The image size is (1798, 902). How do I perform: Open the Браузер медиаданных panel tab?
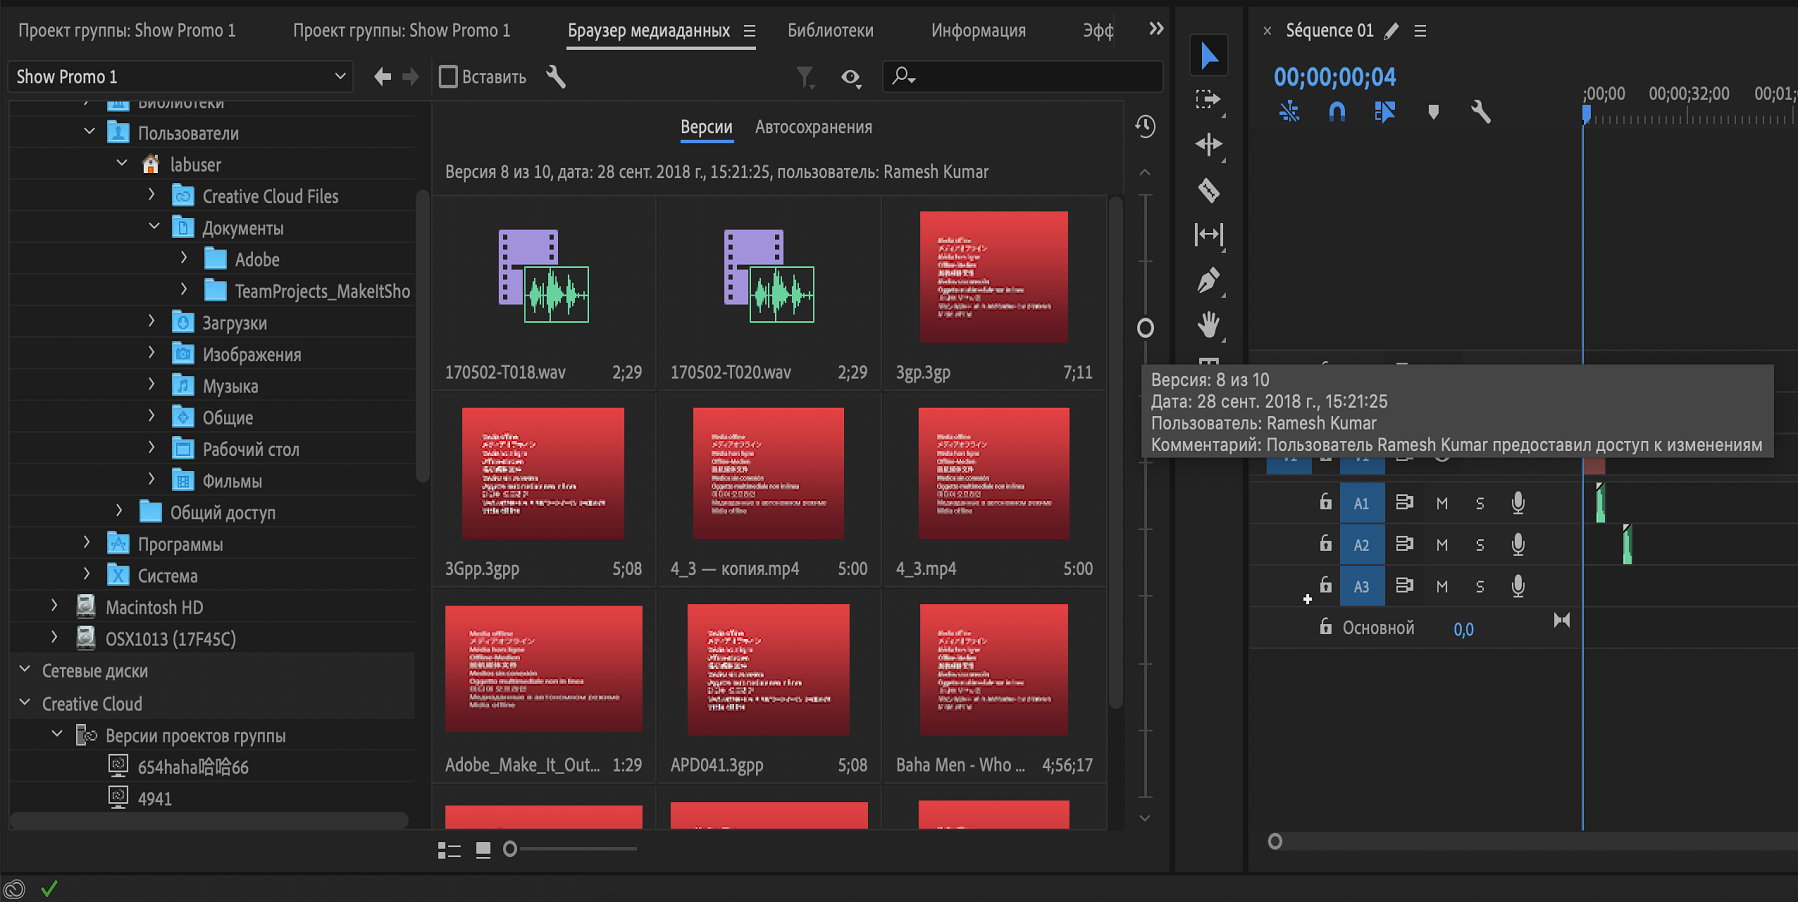pos(649,31)
